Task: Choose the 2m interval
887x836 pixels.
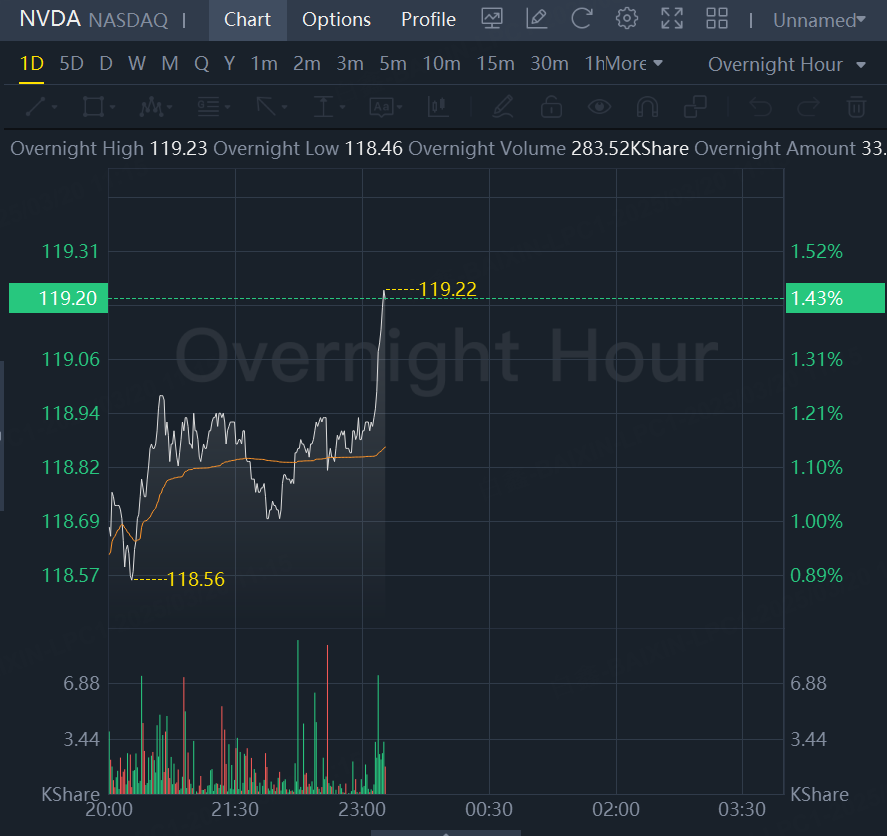Action: point(307,63)
